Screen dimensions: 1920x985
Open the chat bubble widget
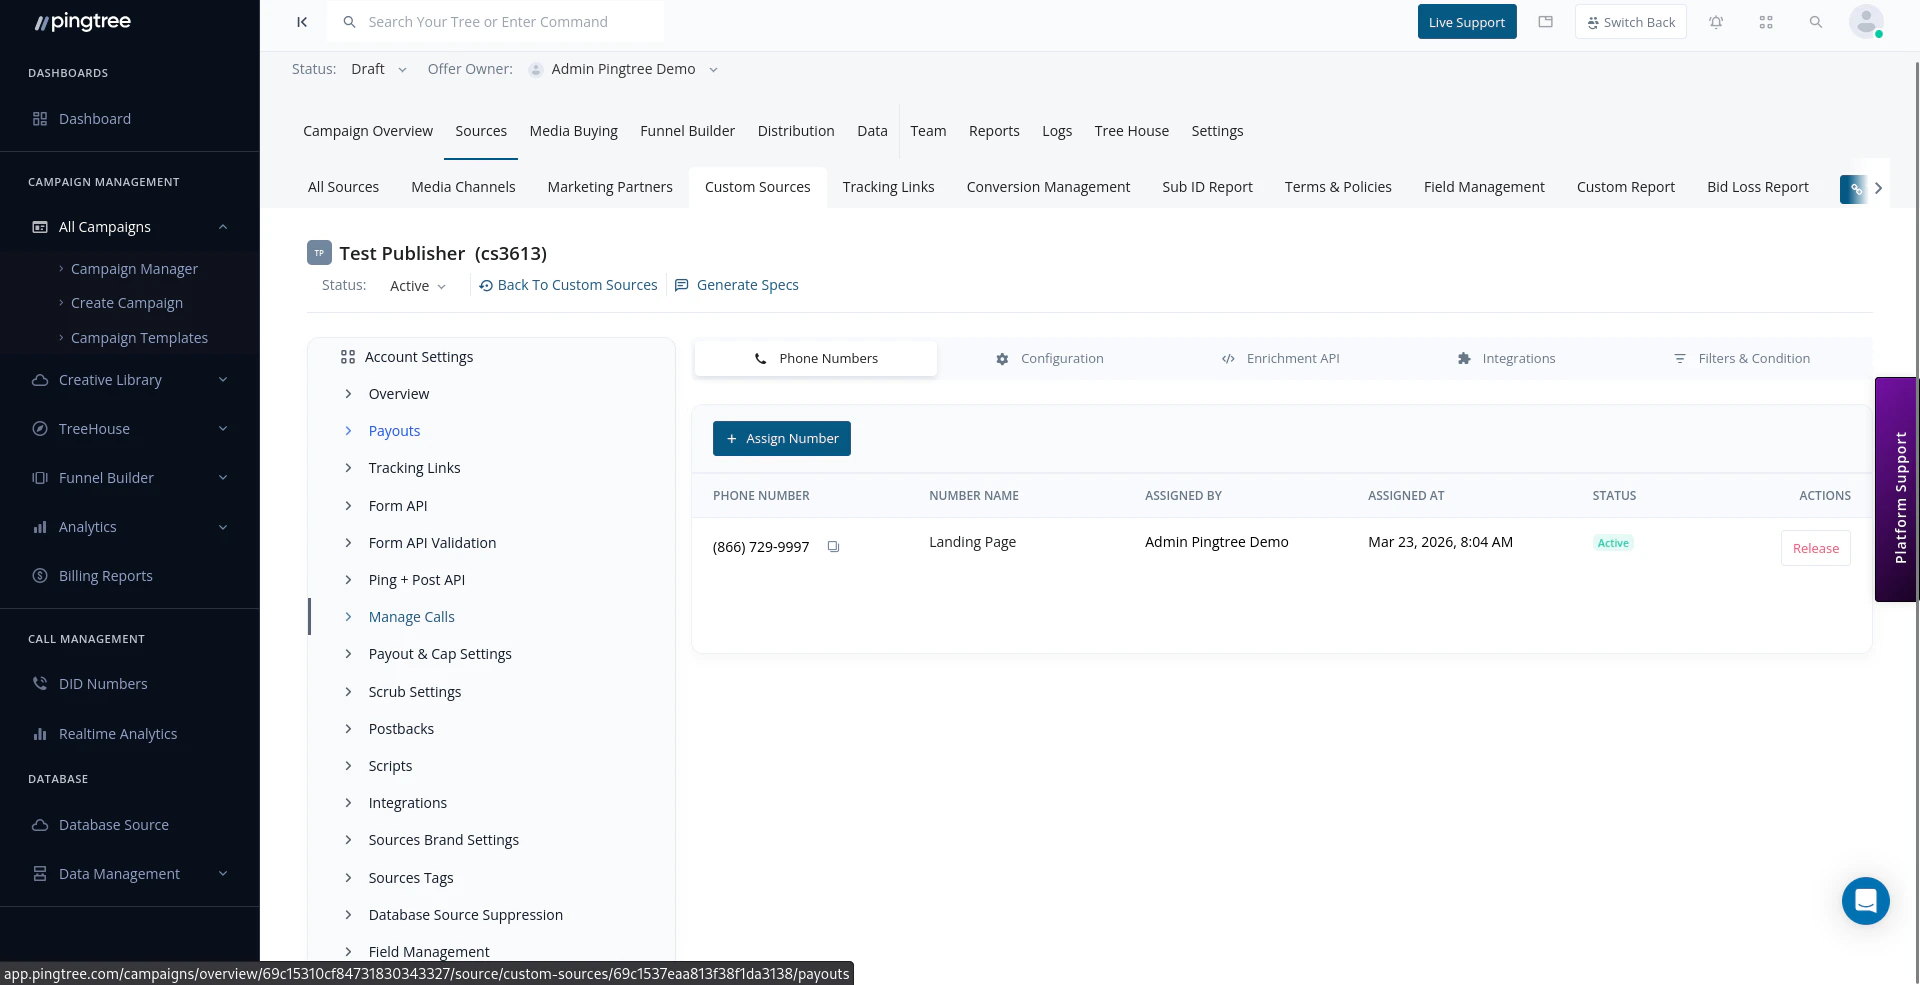[x=1866, y=901]
